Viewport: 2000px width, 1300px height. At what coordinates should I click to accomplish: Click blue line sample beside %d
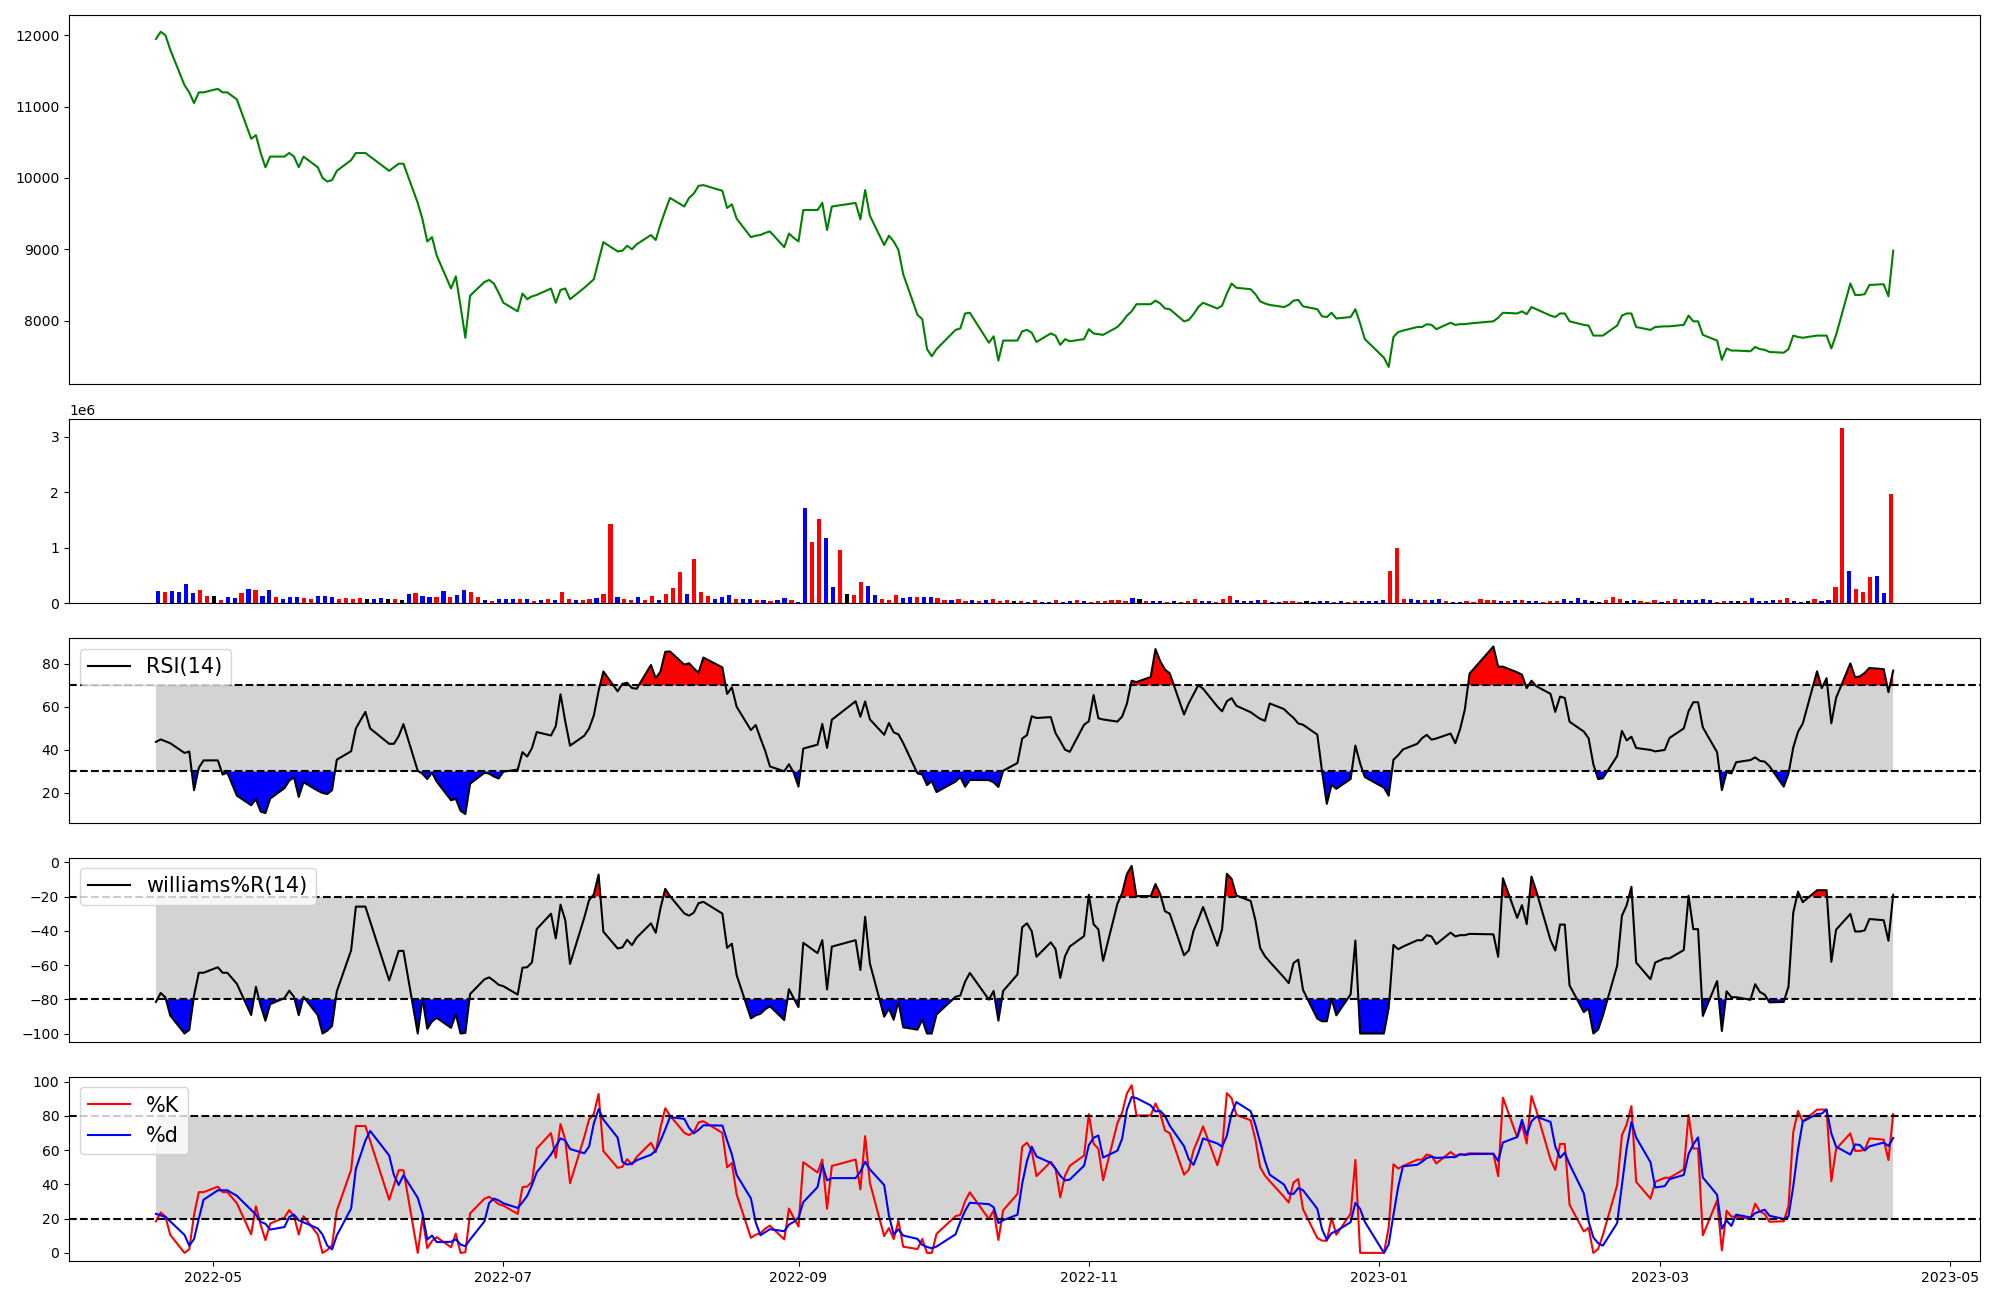tap(110, 1135)
